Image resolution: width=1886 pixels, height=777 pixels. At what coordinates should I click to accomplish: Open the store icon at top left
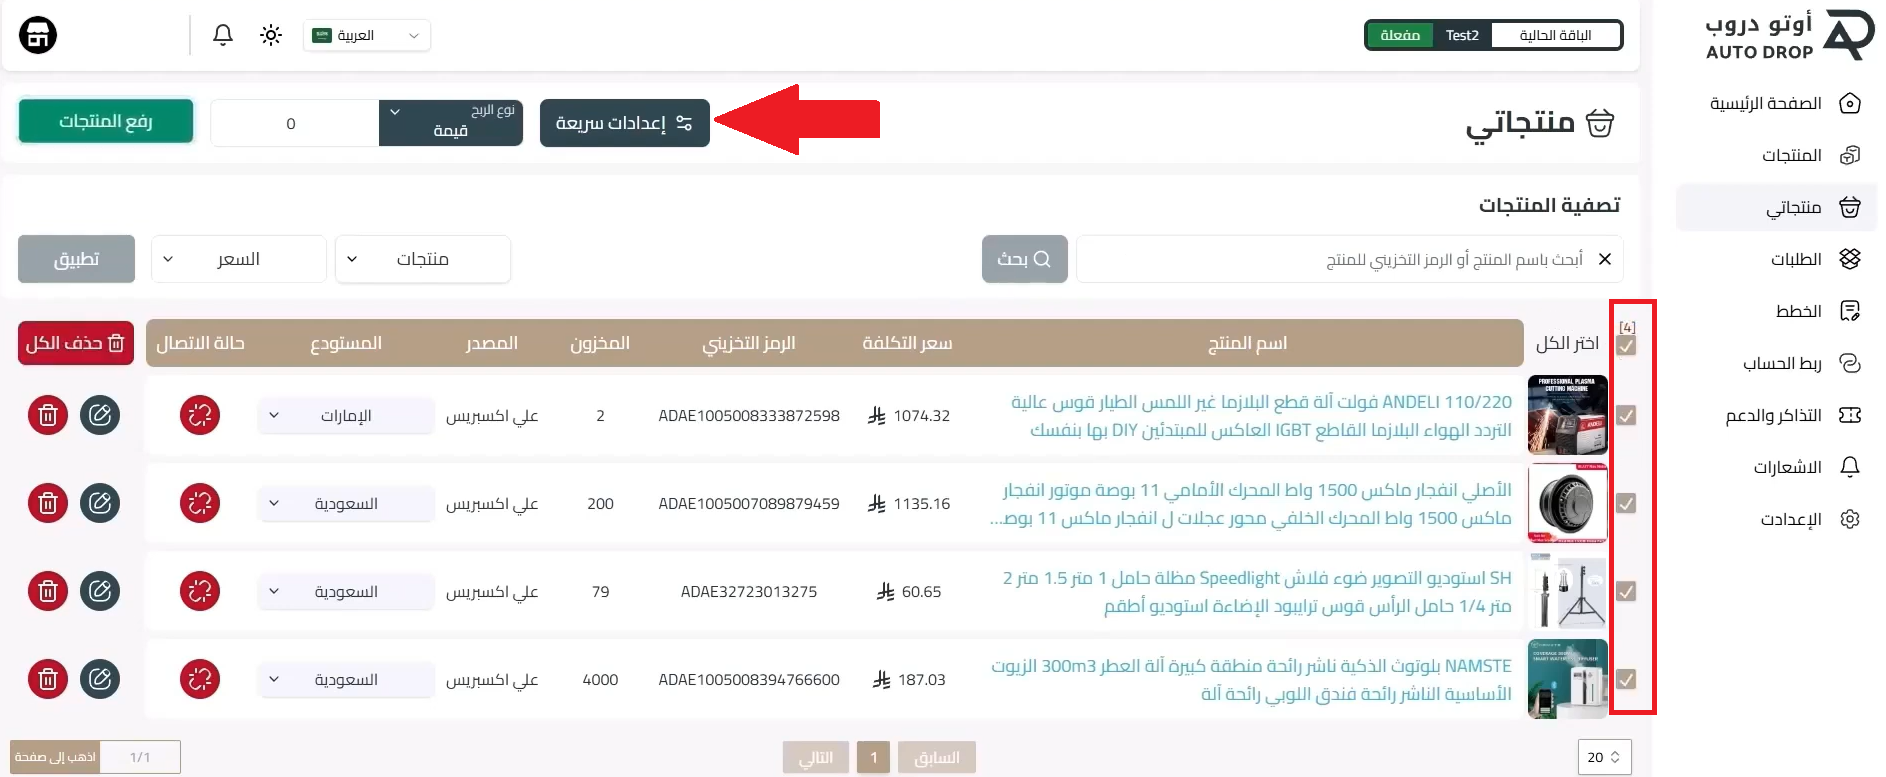click(x=38, y=35)
